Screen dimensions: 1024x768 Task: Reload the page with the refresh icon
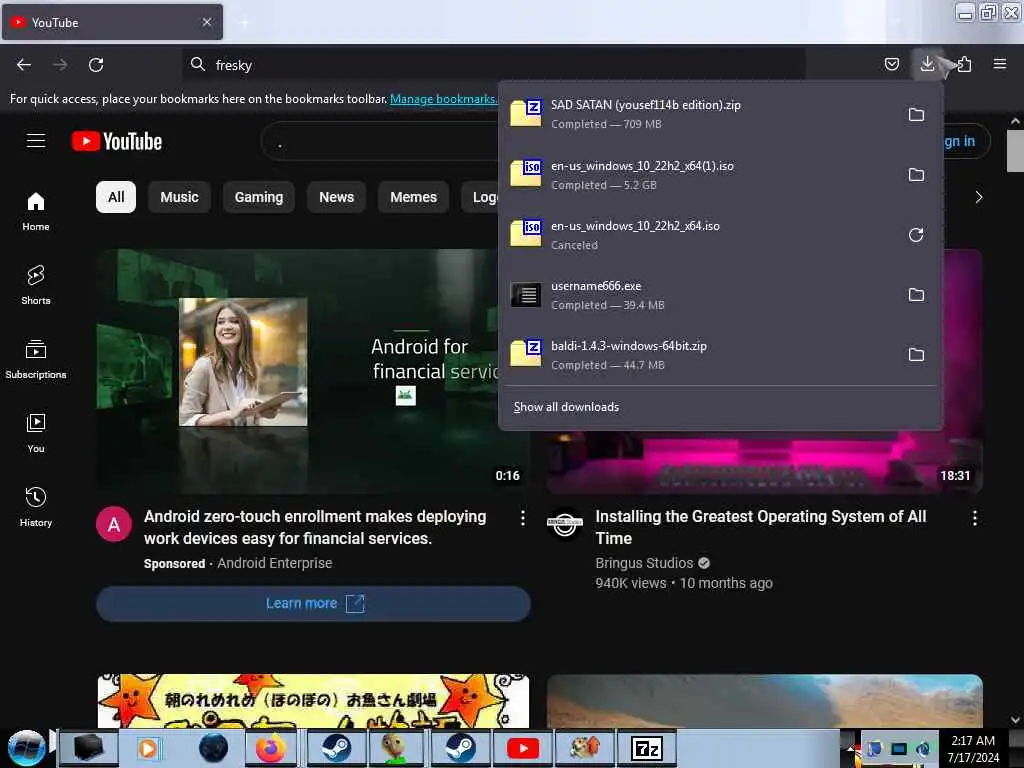click(x=96, y=65)
